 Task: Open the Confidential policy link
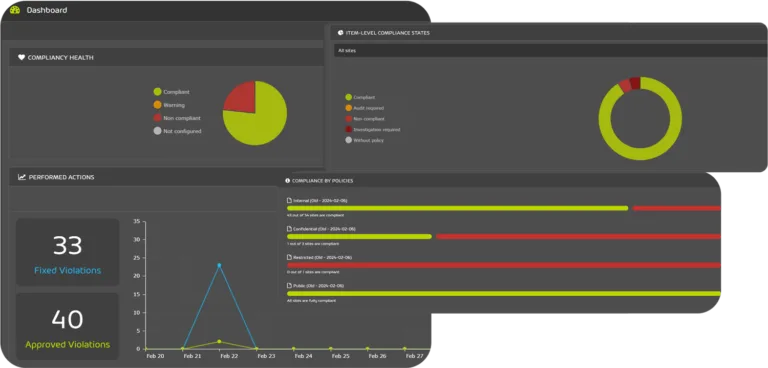point(324,229)
